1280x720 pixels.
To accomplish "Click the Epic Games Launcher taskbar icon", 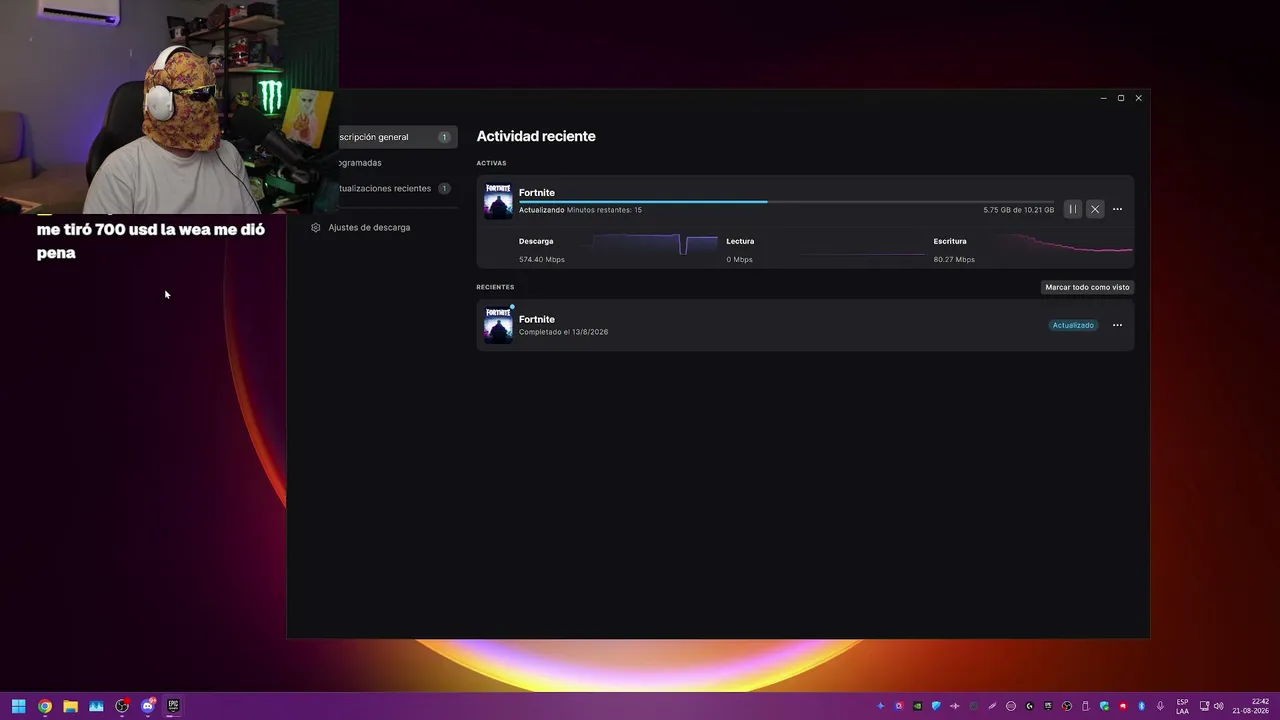I will point(173,706).
